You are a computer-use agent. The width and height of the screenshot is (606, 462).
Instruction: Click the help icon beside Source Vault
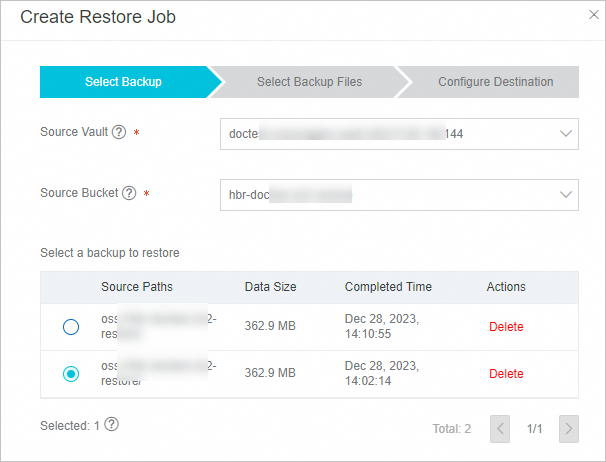[119, 132]
